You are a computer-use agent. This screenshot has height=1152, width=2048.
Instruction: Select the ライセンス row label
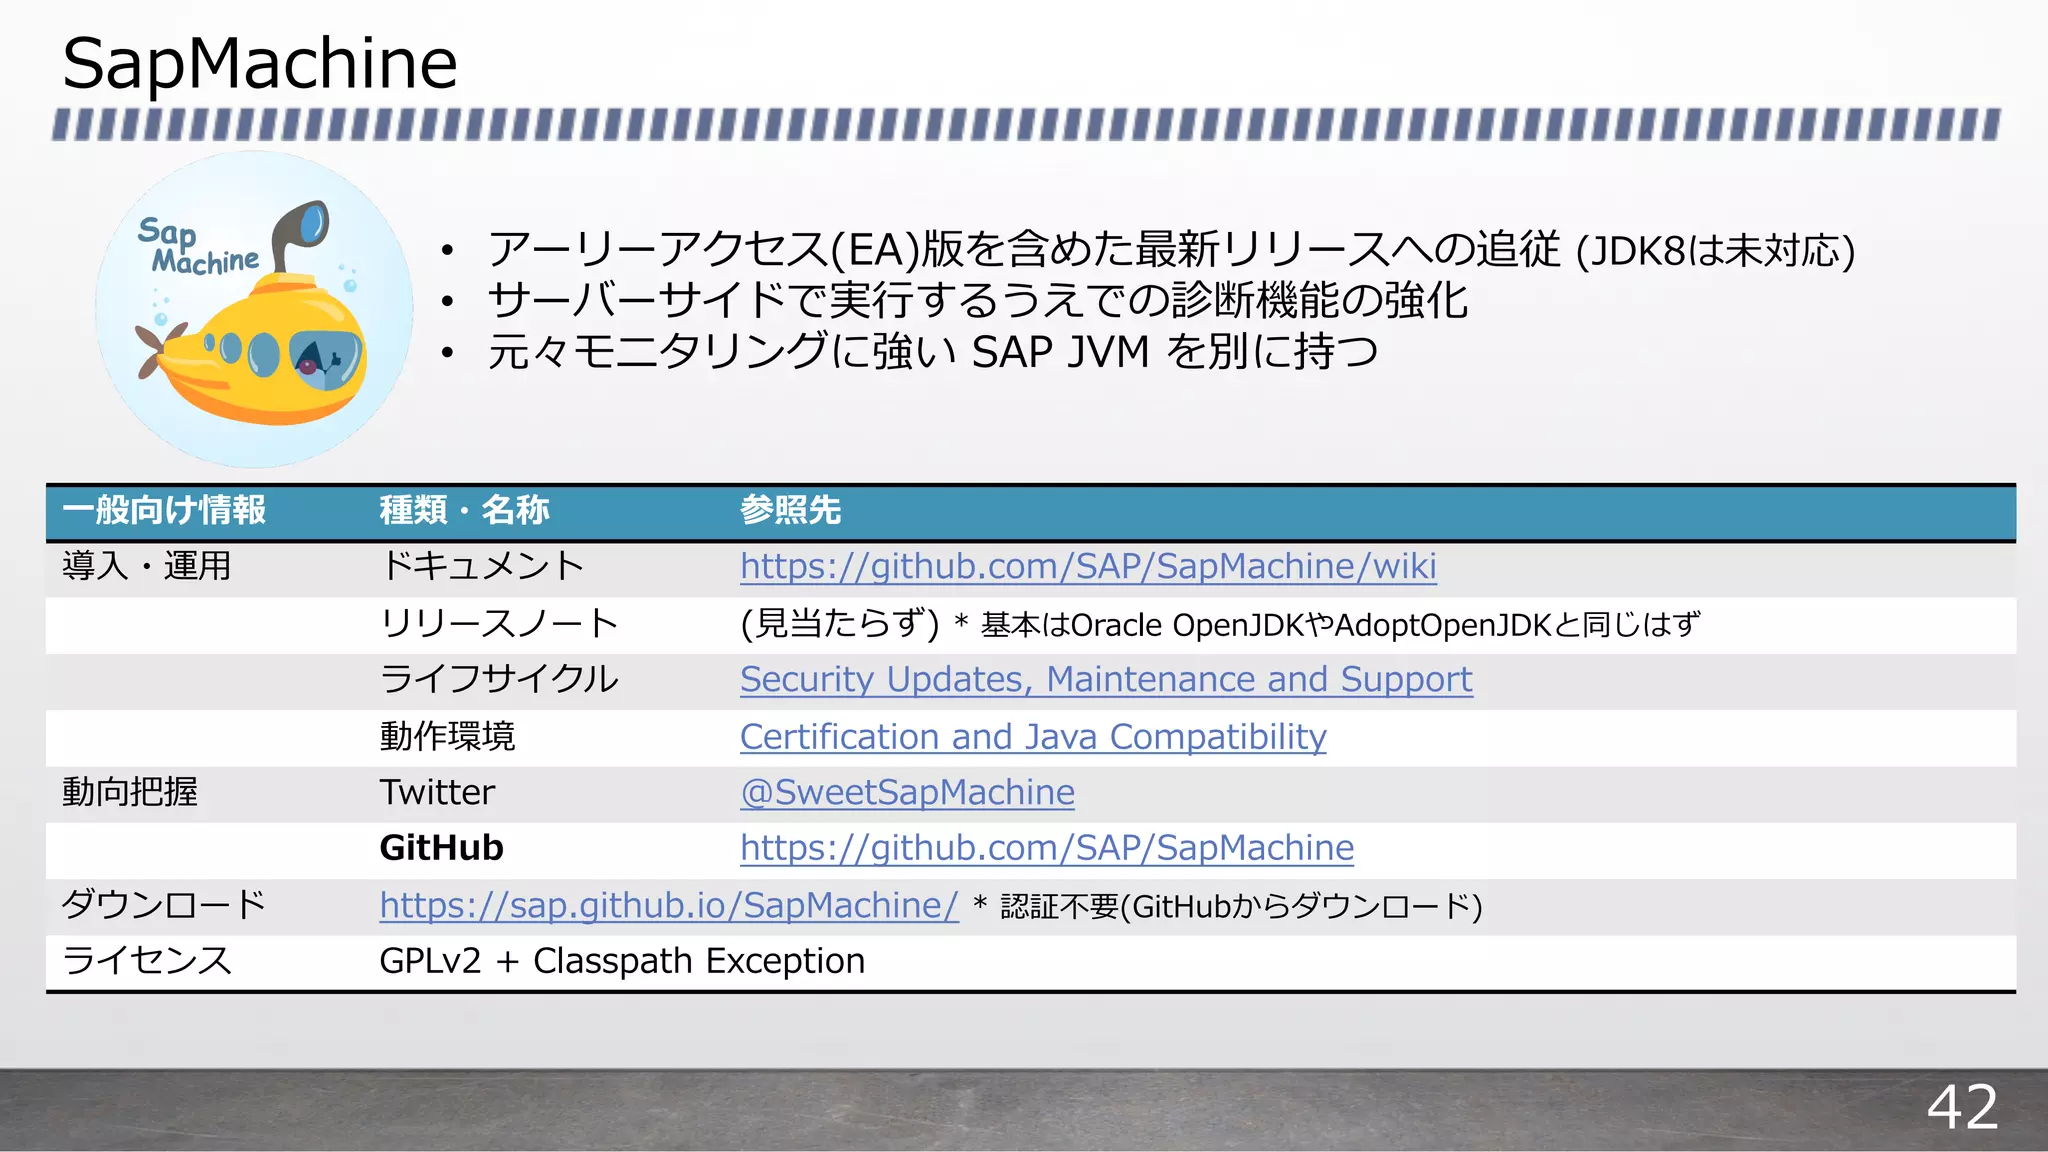click(x=147, y=961)
